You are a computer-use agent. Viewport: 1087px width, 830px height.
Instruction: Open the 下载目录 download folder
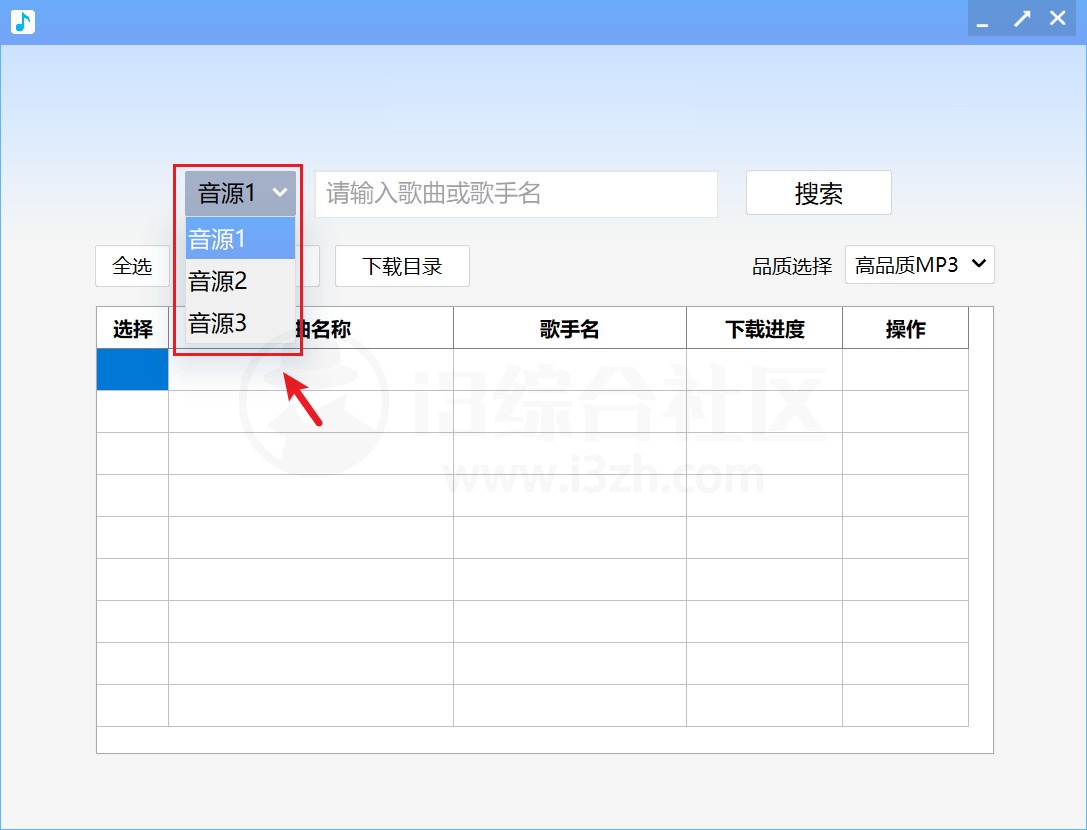402,266
